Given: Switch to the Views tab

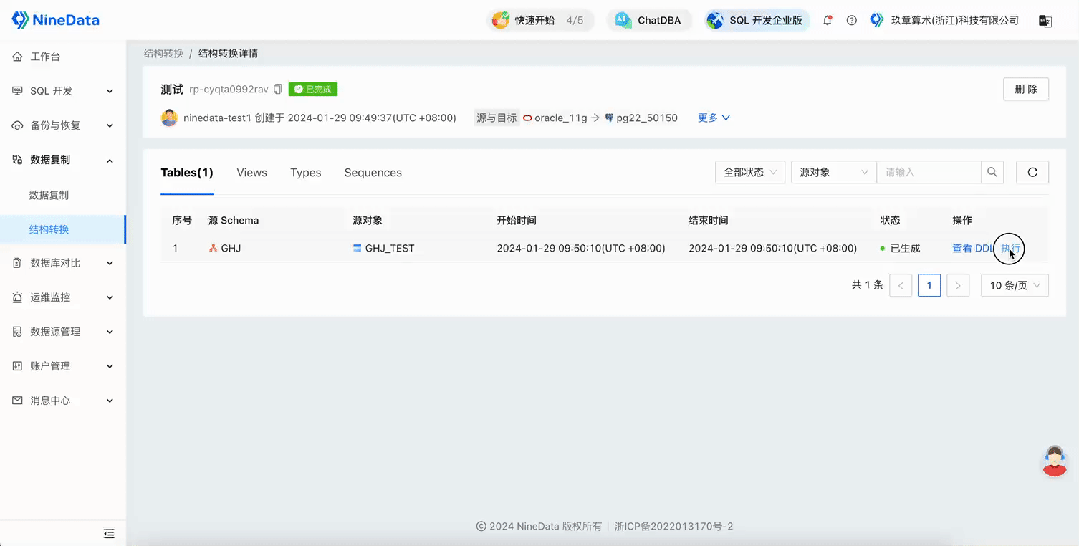Looking at the screenshot, I should (x=252, y=173).
